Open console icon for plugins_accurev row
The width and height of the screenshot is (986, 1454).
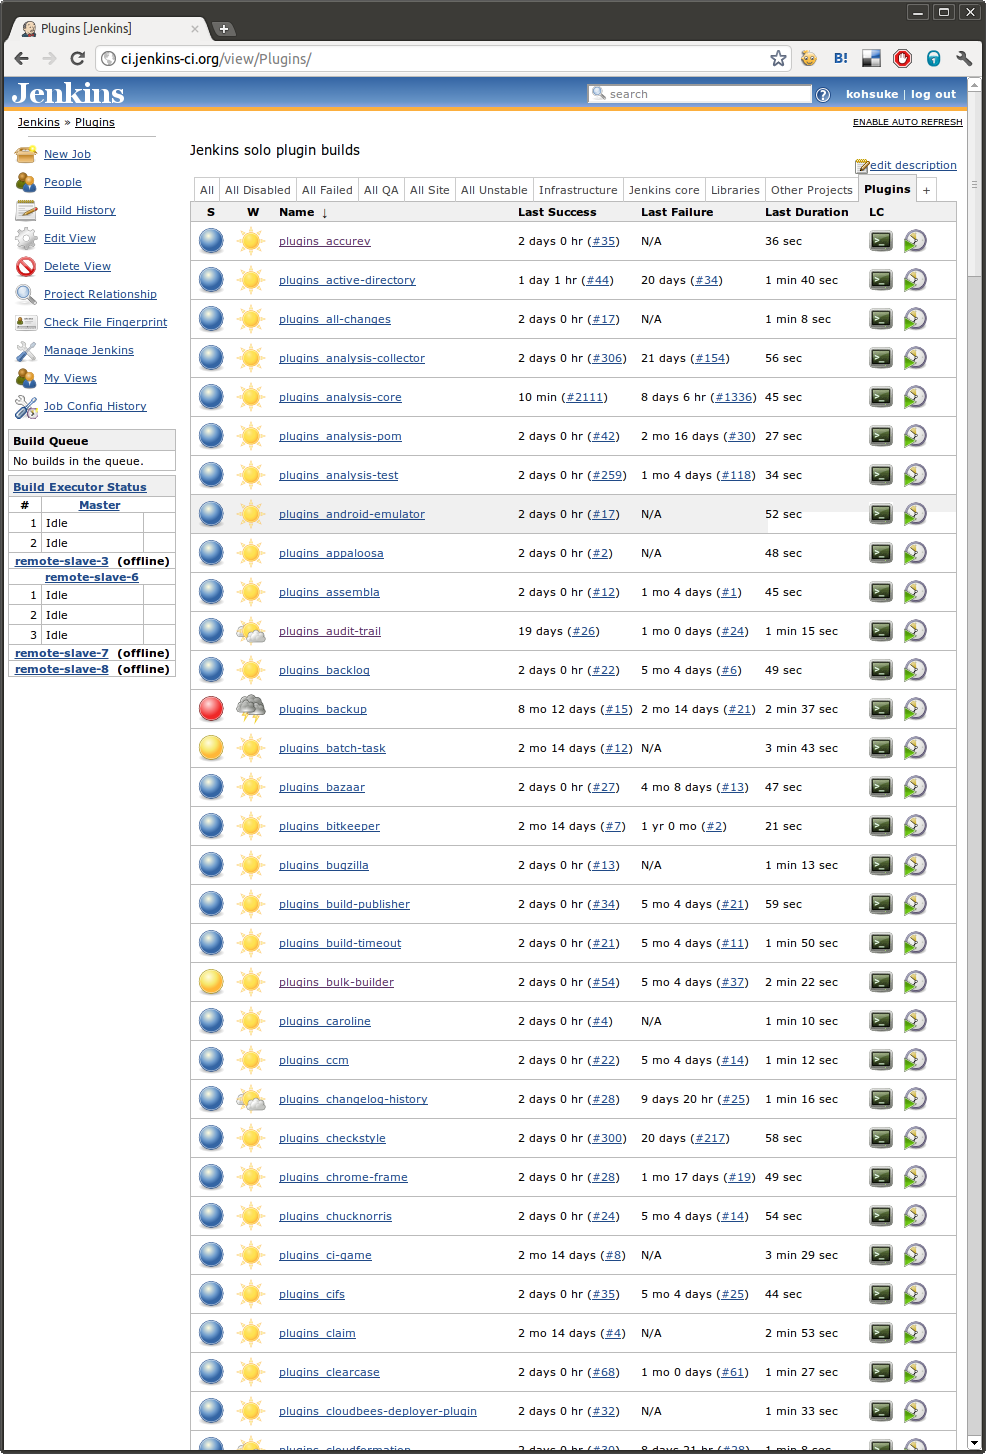[x=880, y=241]
